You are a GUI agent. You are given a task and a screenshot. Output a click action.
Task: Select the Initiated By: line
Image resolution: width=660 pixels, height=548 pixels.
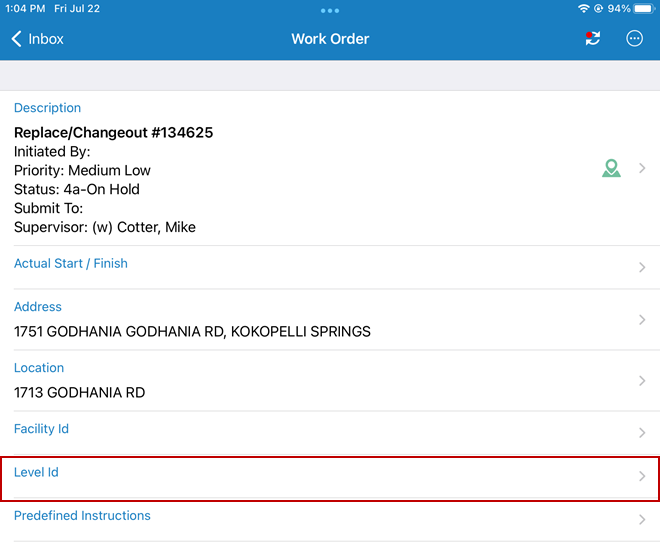click(52, 152)
